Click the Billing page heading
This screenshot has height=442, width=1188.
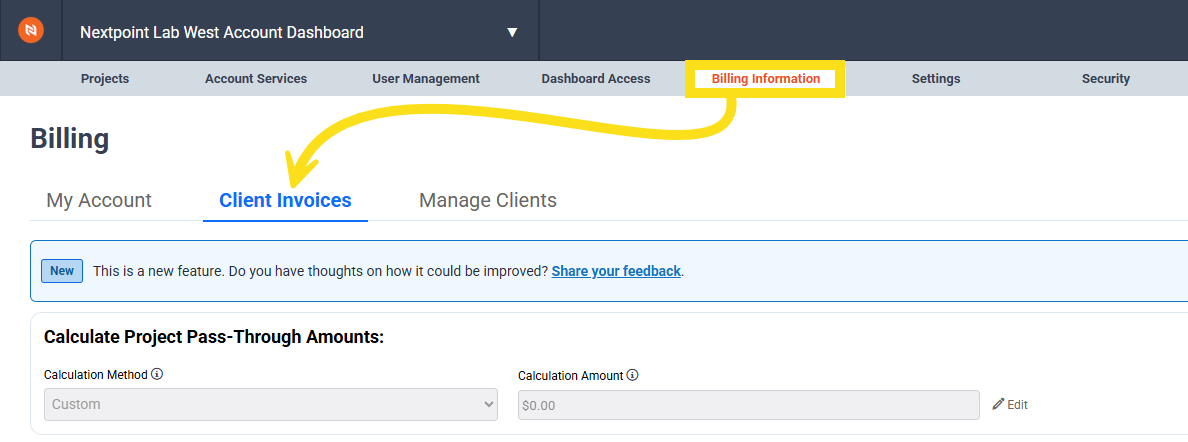pos(70,139)
